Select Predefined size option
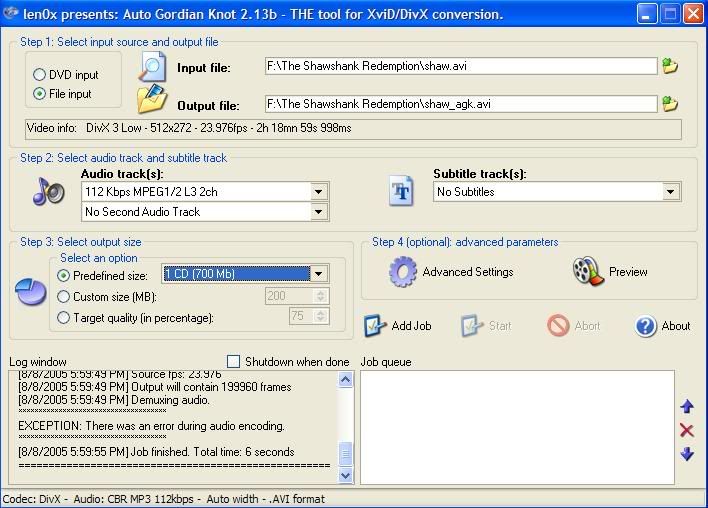 point(64,275)
